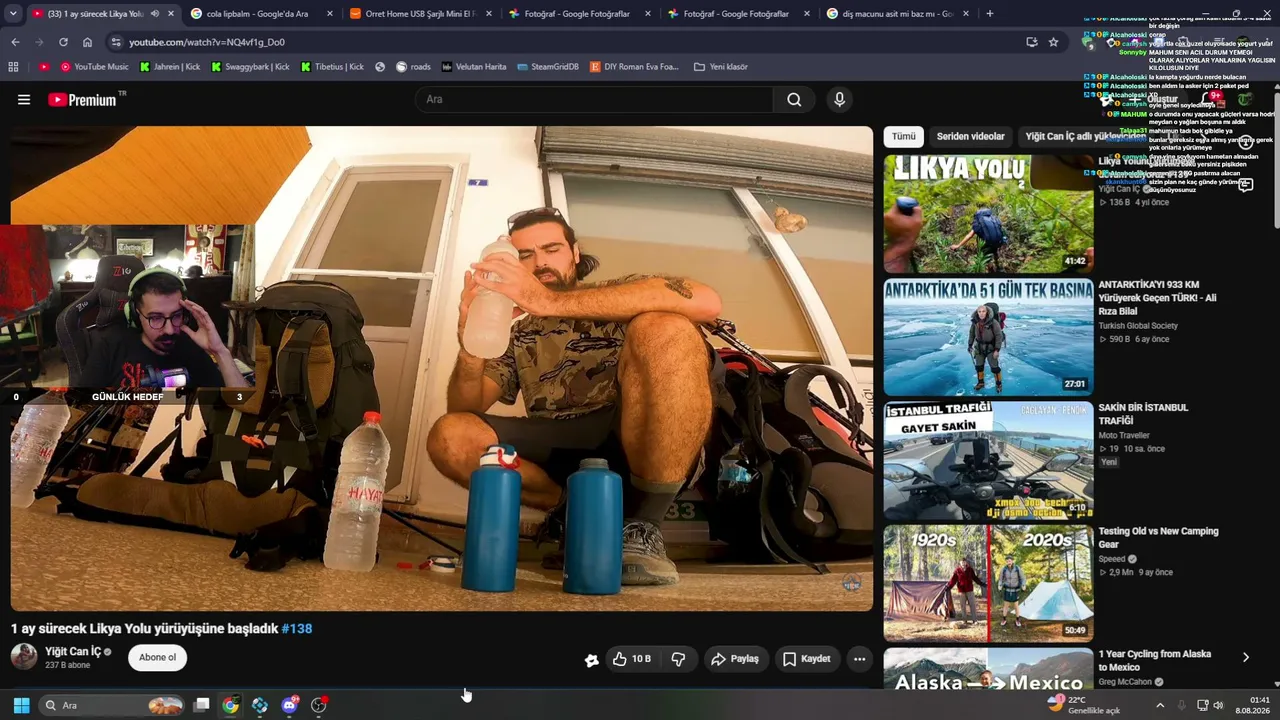The width and height of the screenshot is (1280, 720).
Task: Open the #138 hashtag in the video title
Action: (297, 629)
